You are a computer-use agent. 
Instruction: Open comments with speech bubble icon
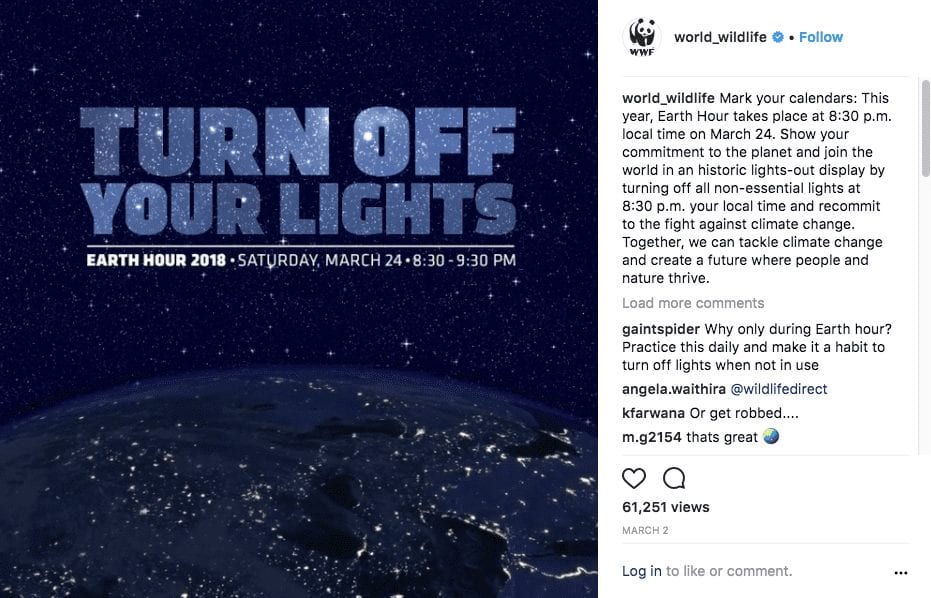pos(674,478)
